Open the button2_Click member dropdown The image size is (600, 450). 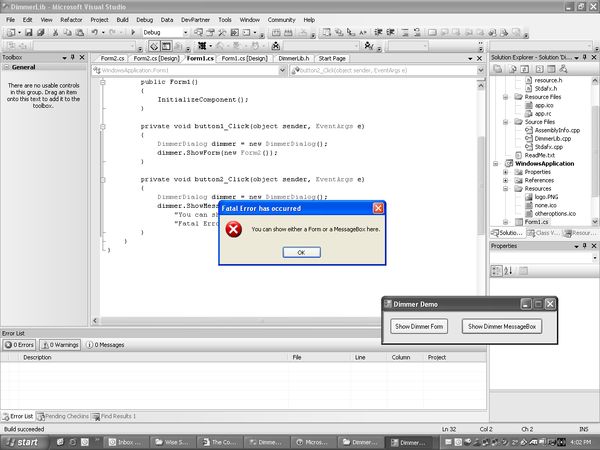[x=481, y=70]
